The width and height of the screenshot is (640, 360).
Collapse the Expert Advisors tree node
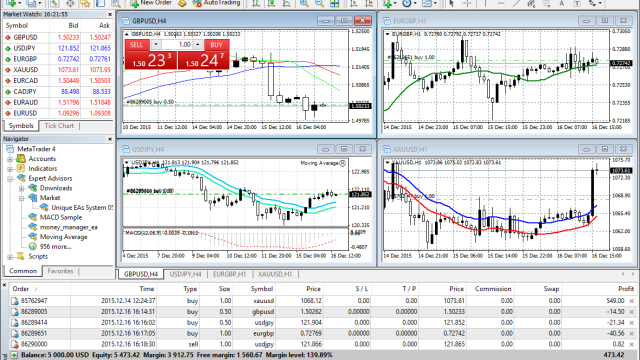point(10,178)
